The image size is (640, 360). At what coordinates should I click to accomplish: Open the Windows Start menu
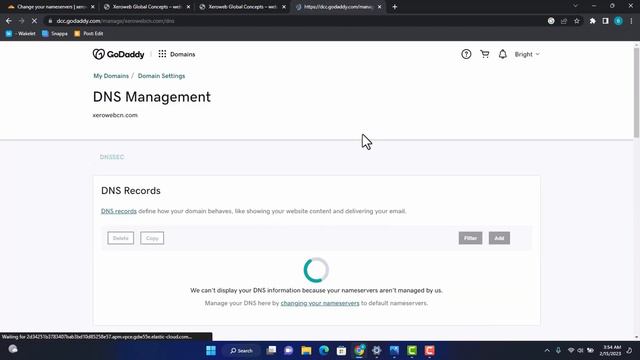pos(211,351)
